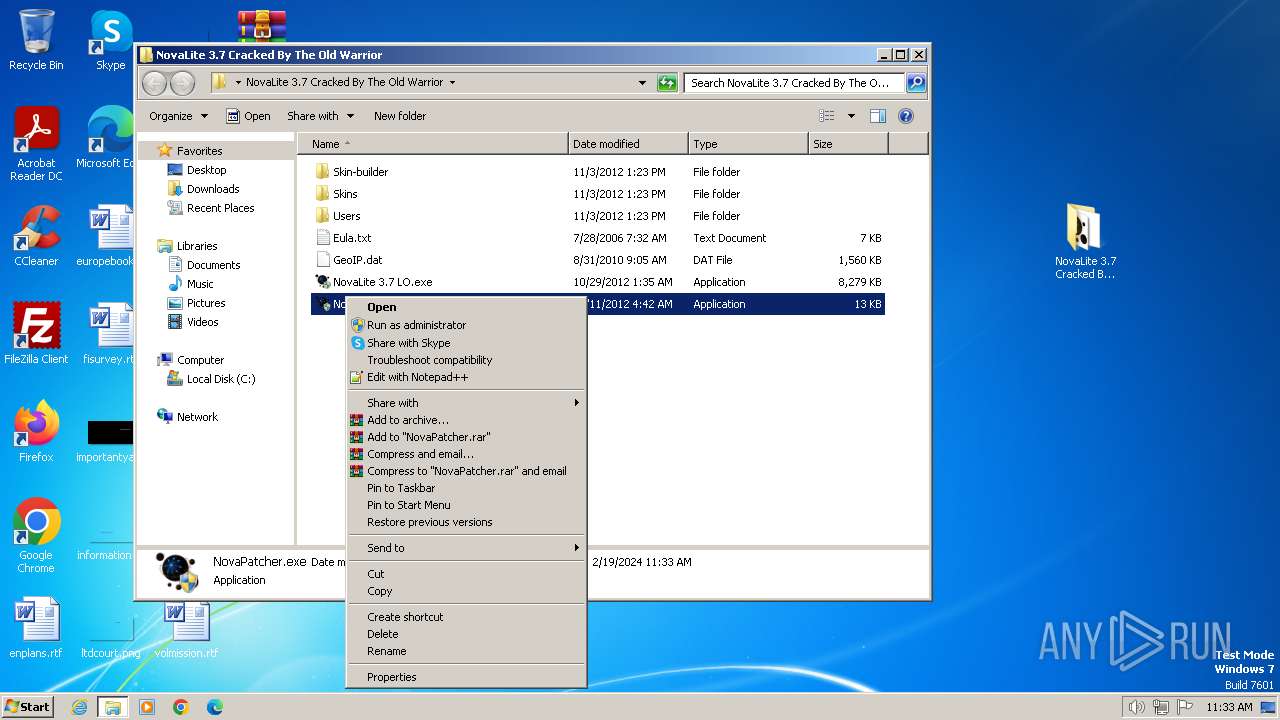Select Share with Skype menu entry
The height and width of the screenshot is (720, 1280).
(465, 343)
